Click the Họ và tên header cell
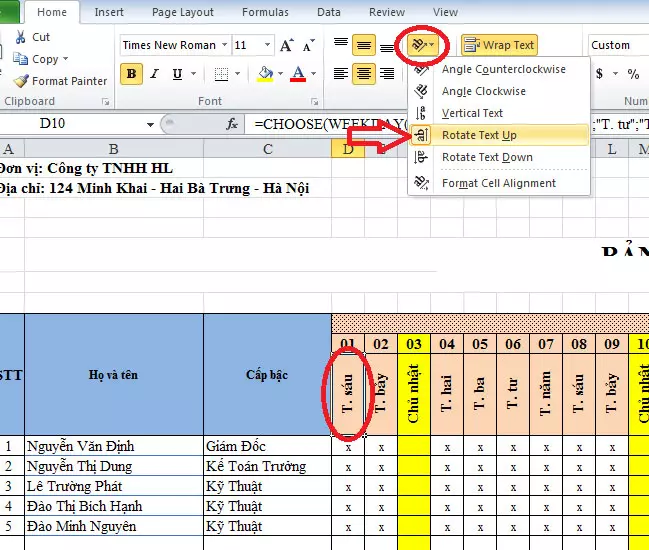The height and width of the screenshot is (550, 649). [x=114, y=375]
